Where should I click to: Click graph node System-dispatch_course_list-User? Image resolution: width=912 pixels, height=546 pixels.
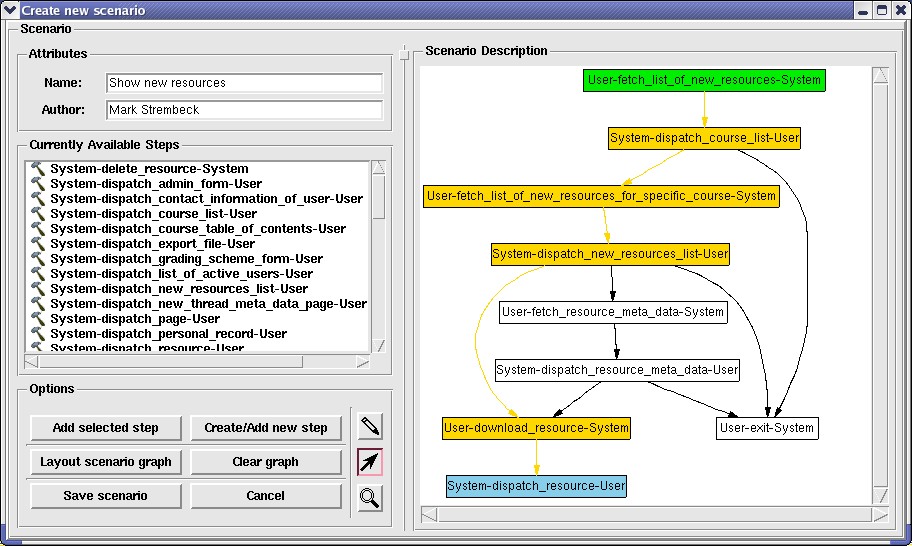(704, 138)
